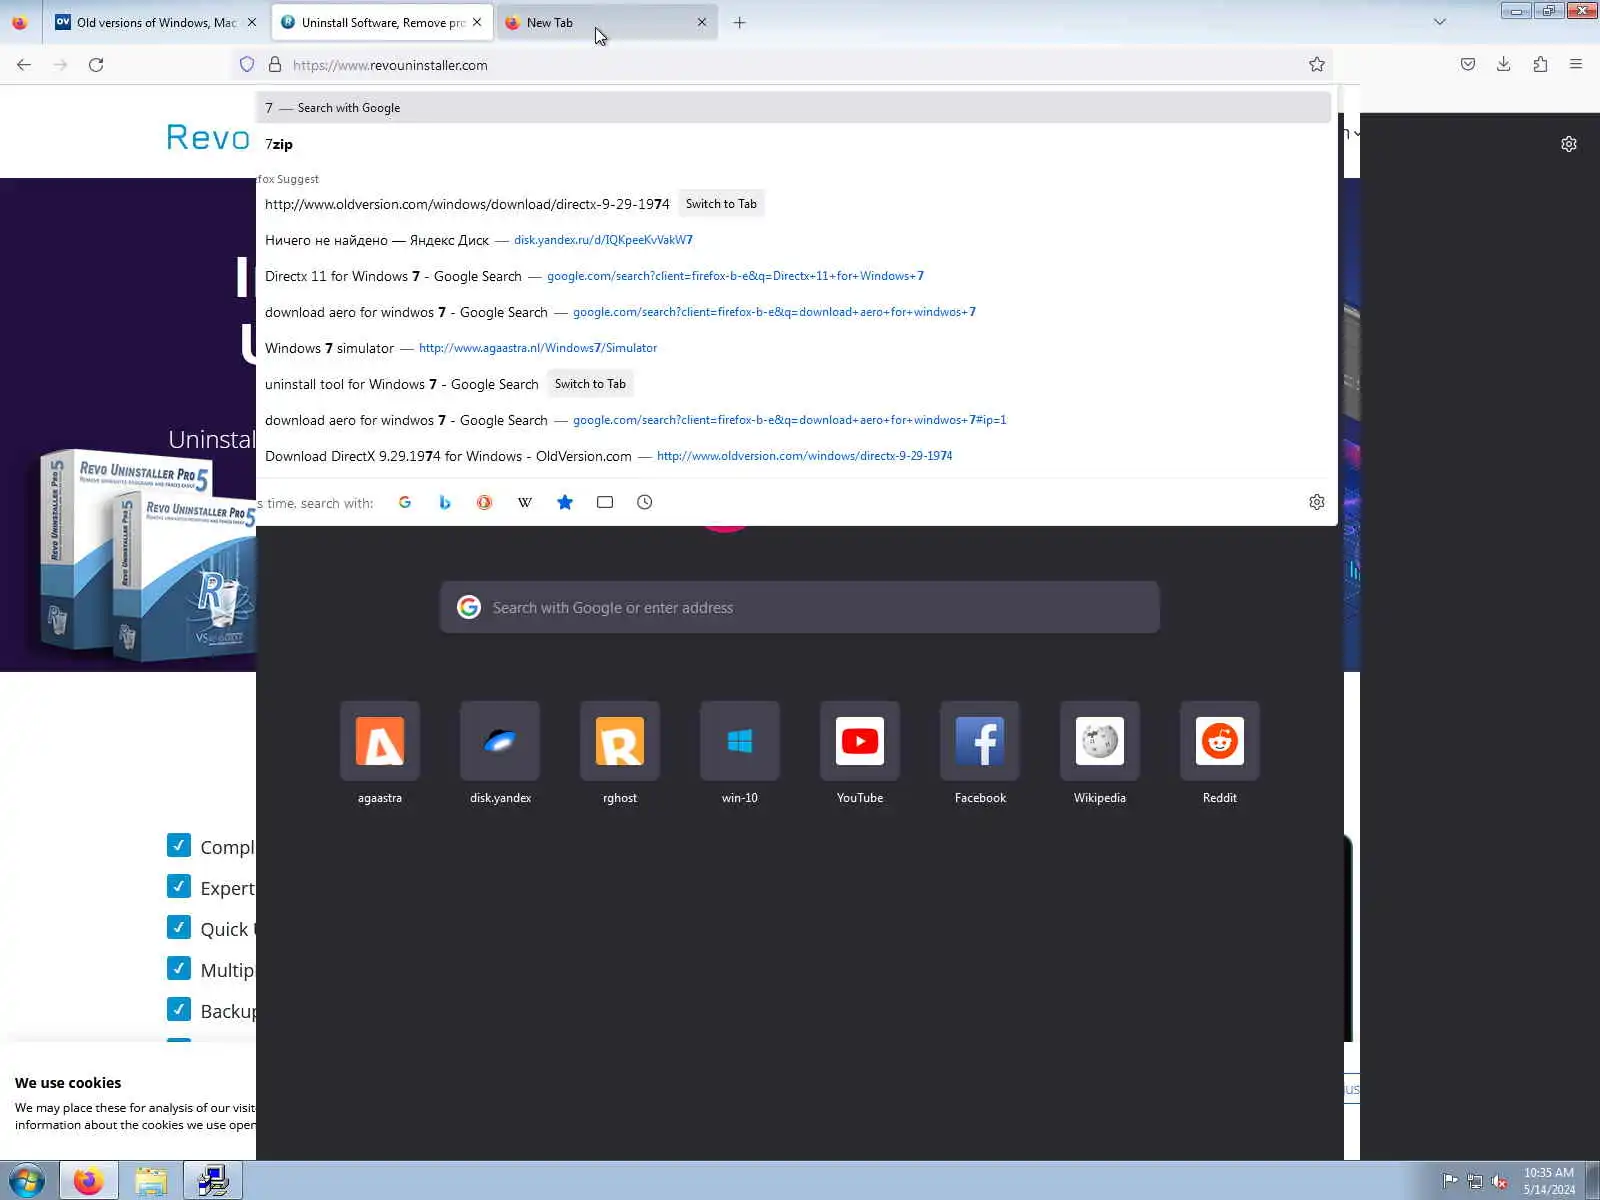This screenshot has width=1600, height=1200.
Task: Close the Uninstall Software tab
Action: [477, 22]
